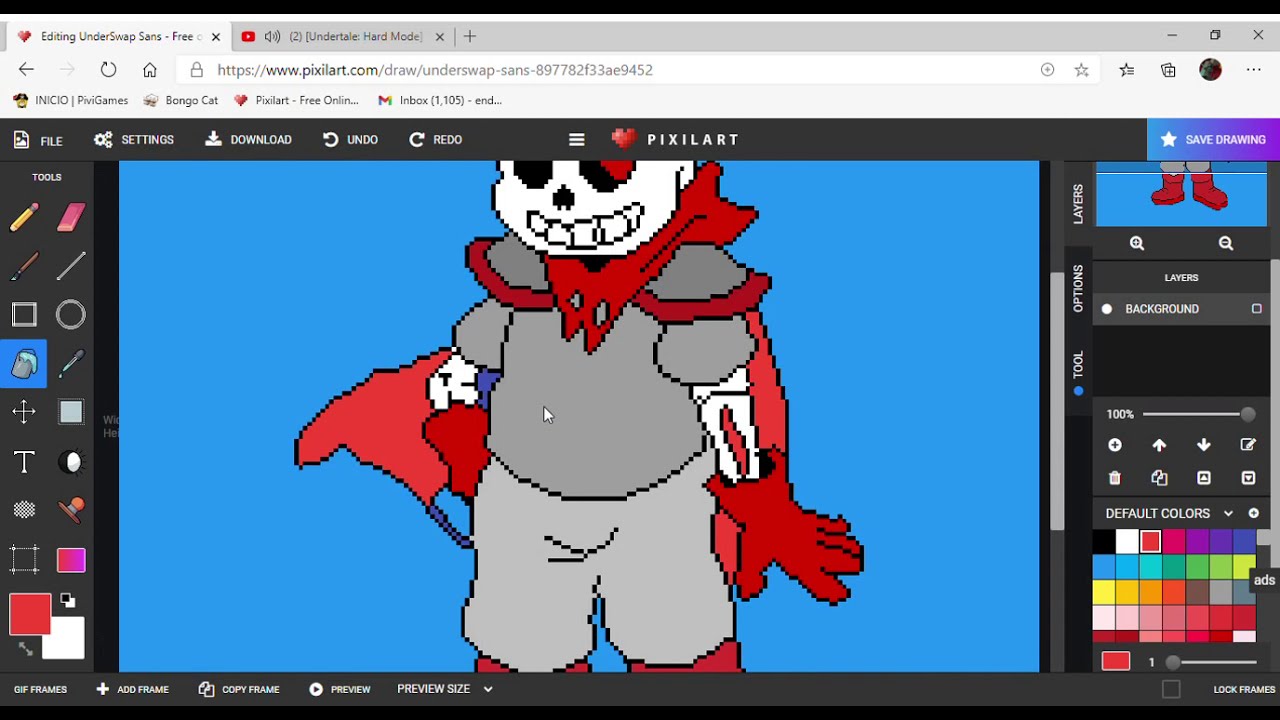Click the GIF FRAMES label

coord(40,689)
